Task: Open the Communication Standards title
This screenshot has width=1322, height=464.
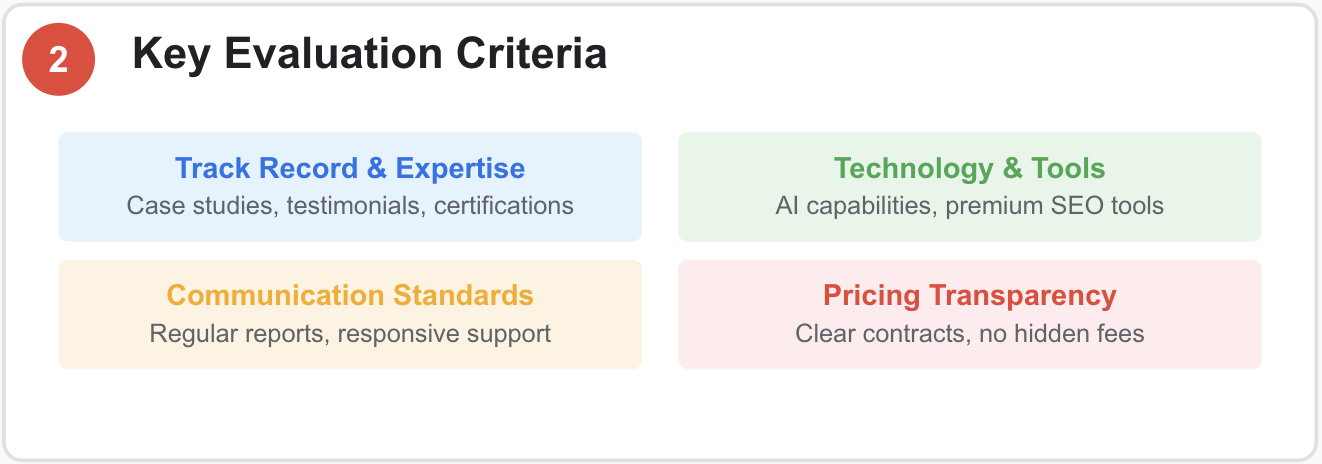Action: [x=350, y=296]
